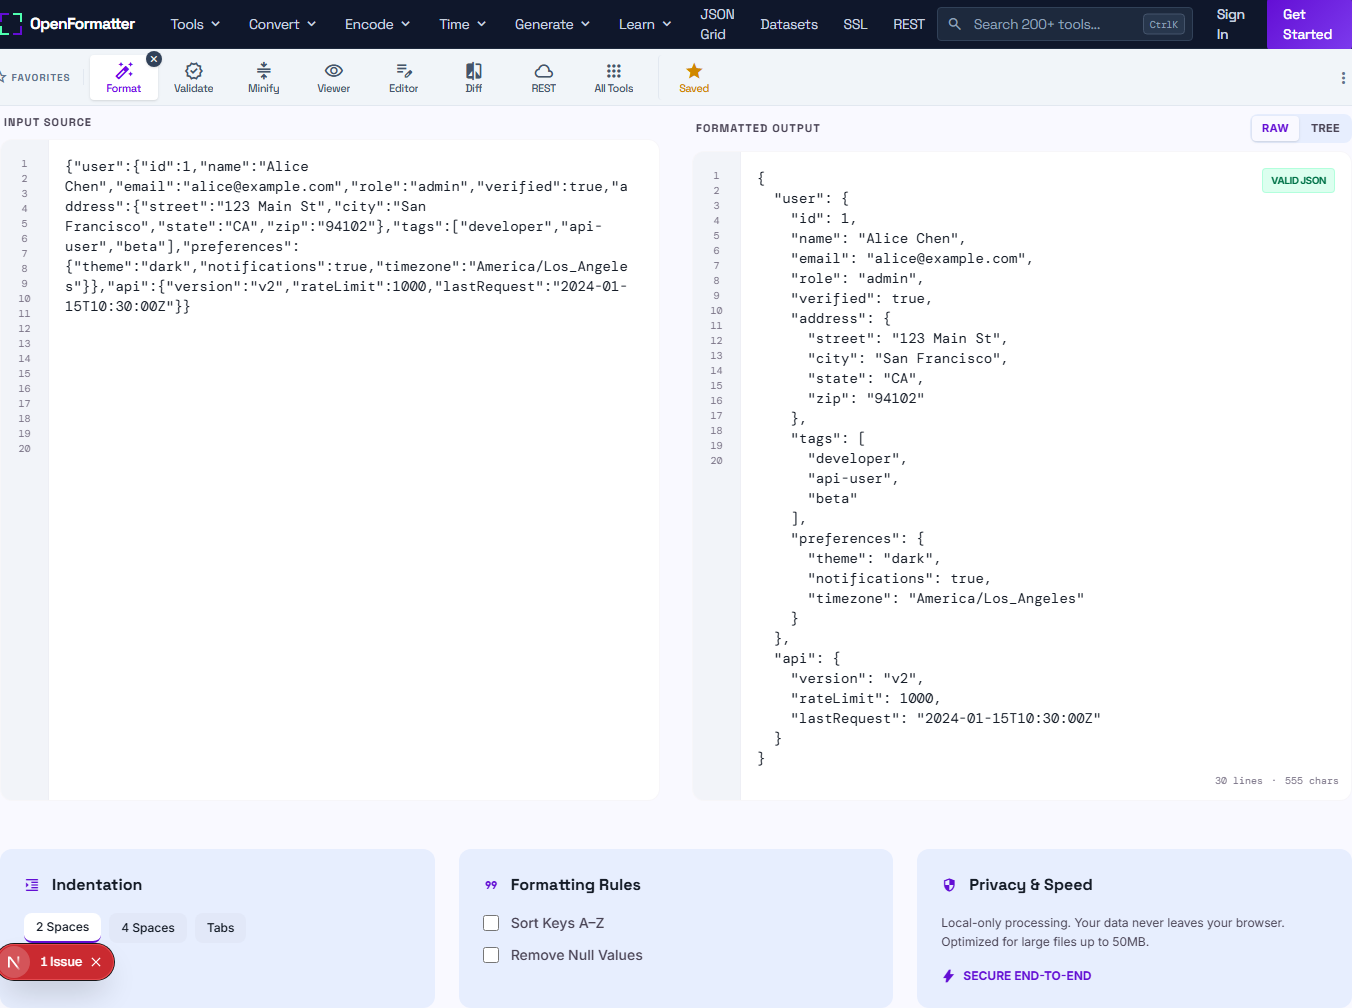1352x1008 pixels.
Task: Click the 1 Issue button
Action: tap(61, 962)
